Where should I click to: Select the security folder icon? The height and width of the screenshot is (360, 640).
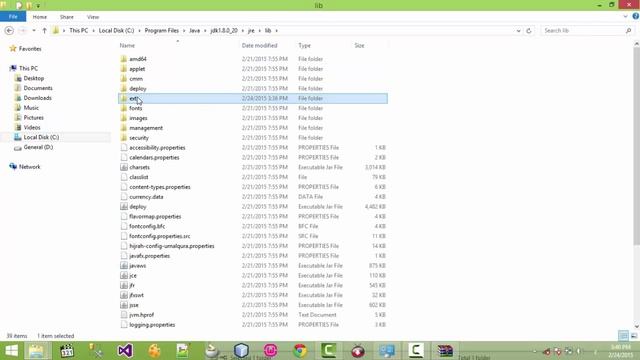tap(124, 138)
